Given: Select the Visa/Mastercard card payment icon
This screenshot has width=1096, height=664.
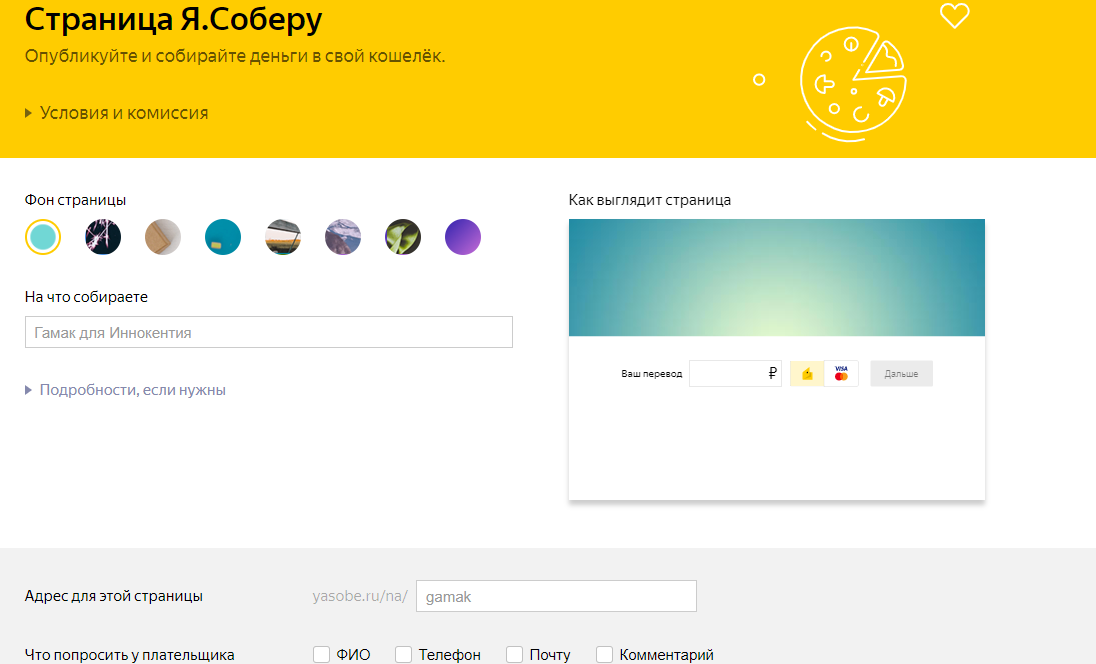Looking at the screenshot, I should (x=842, y=373).
